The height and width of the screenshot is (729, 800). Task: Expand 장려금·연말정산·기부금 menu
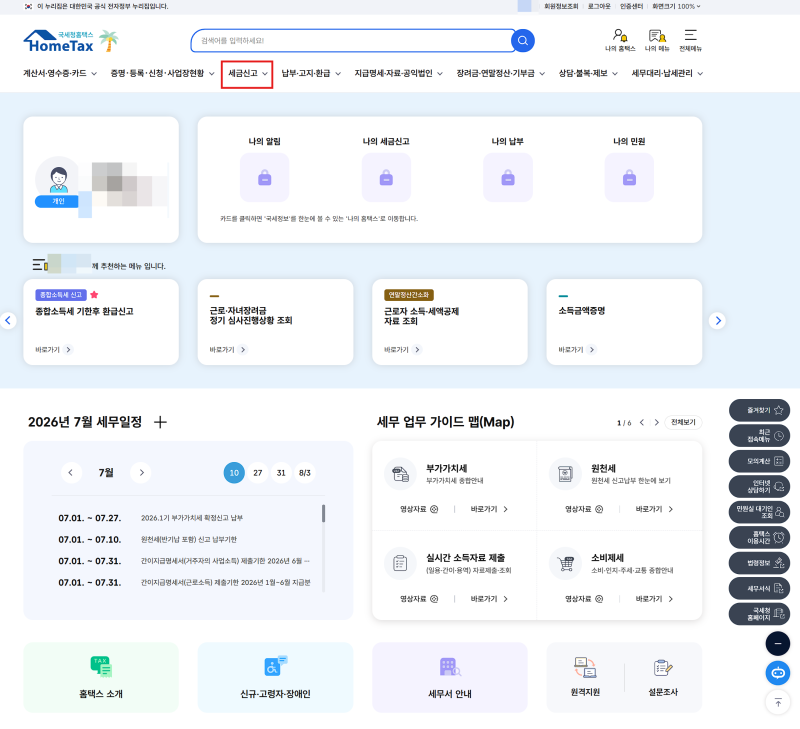pyautogui.click(x=501, y=73)
